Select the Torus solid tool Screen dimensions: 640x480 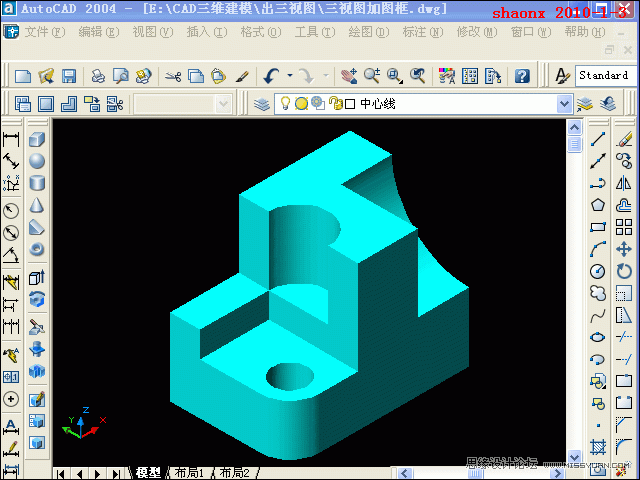[37, 249]
